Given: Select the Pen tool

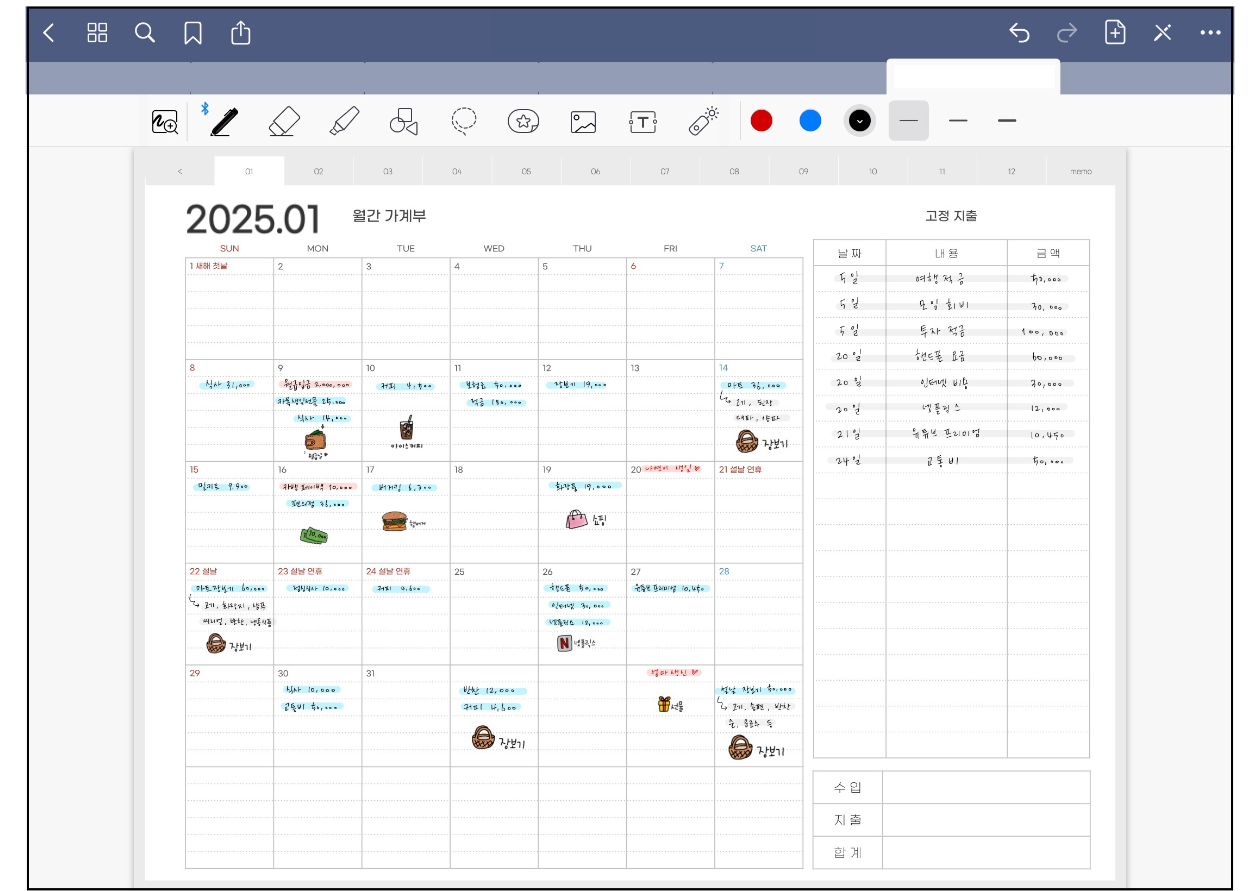Looking at the screenshot, I should click(x=224, y=122).
